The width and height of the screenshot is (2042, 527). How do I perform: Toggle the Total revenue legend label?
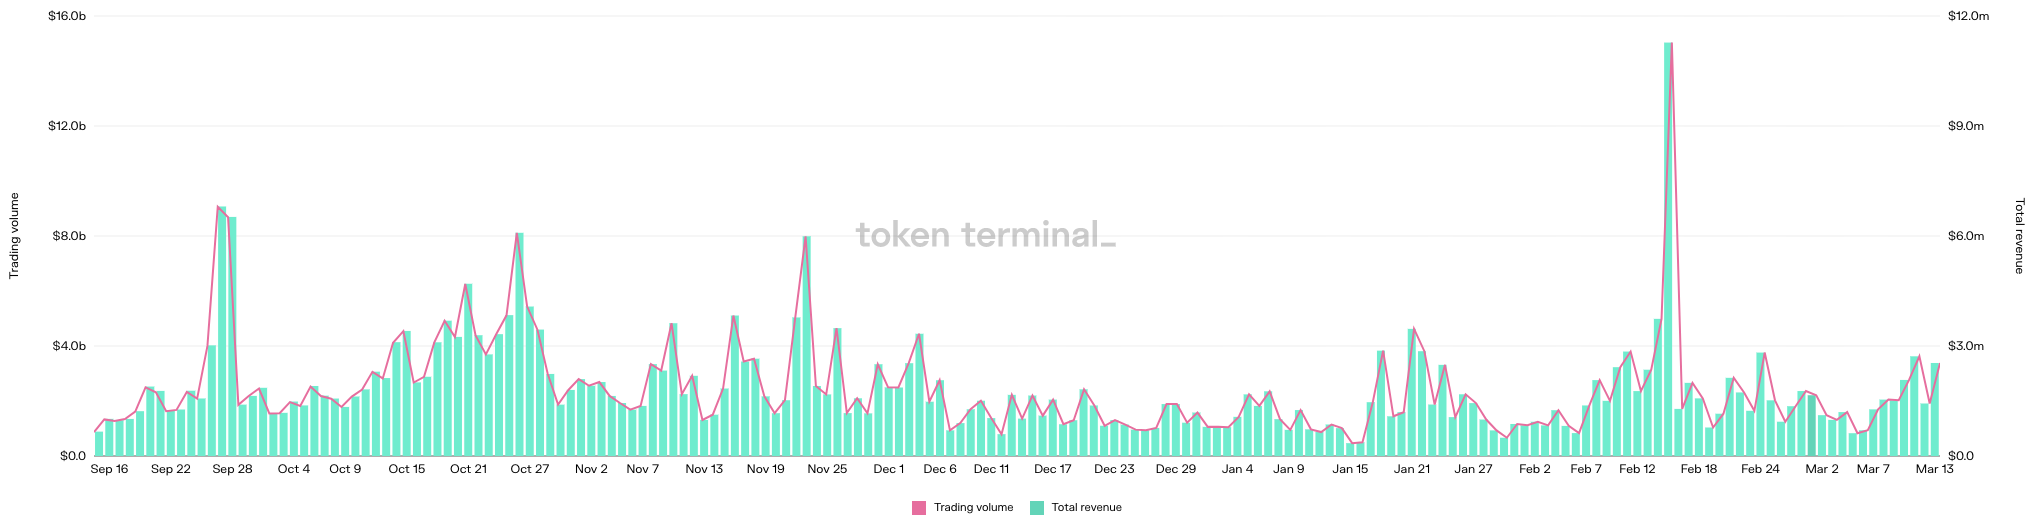(x=1086, y=508)
